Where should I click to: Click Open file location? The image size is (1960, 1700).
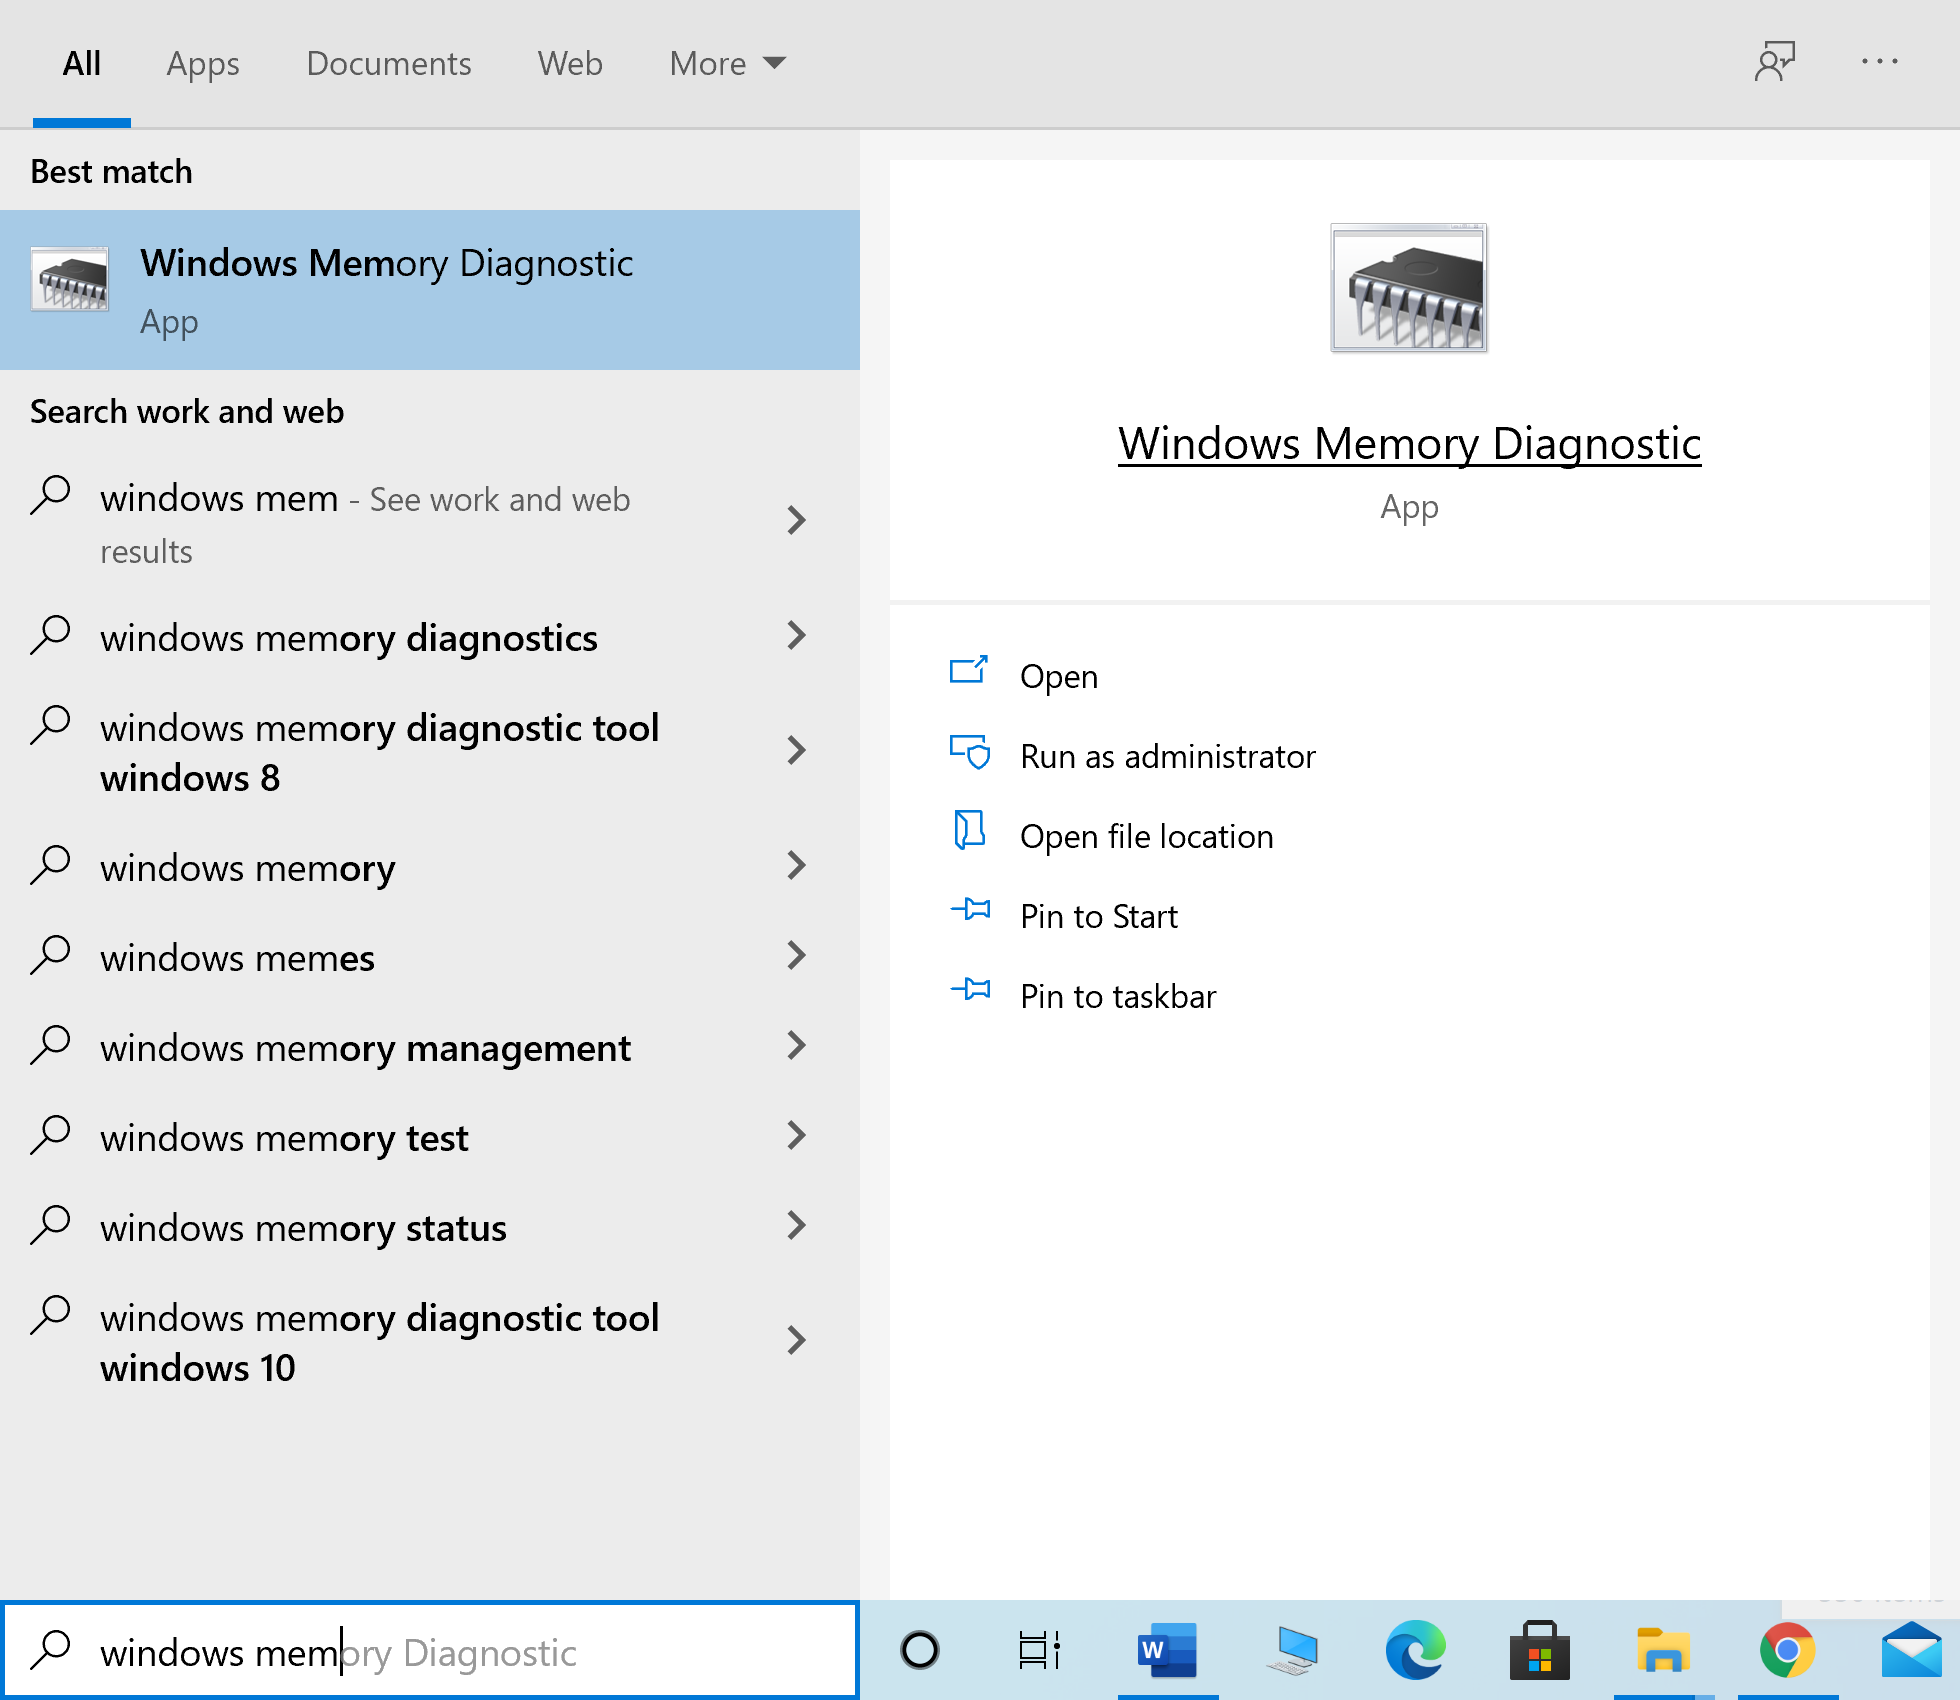[1146, 836]
